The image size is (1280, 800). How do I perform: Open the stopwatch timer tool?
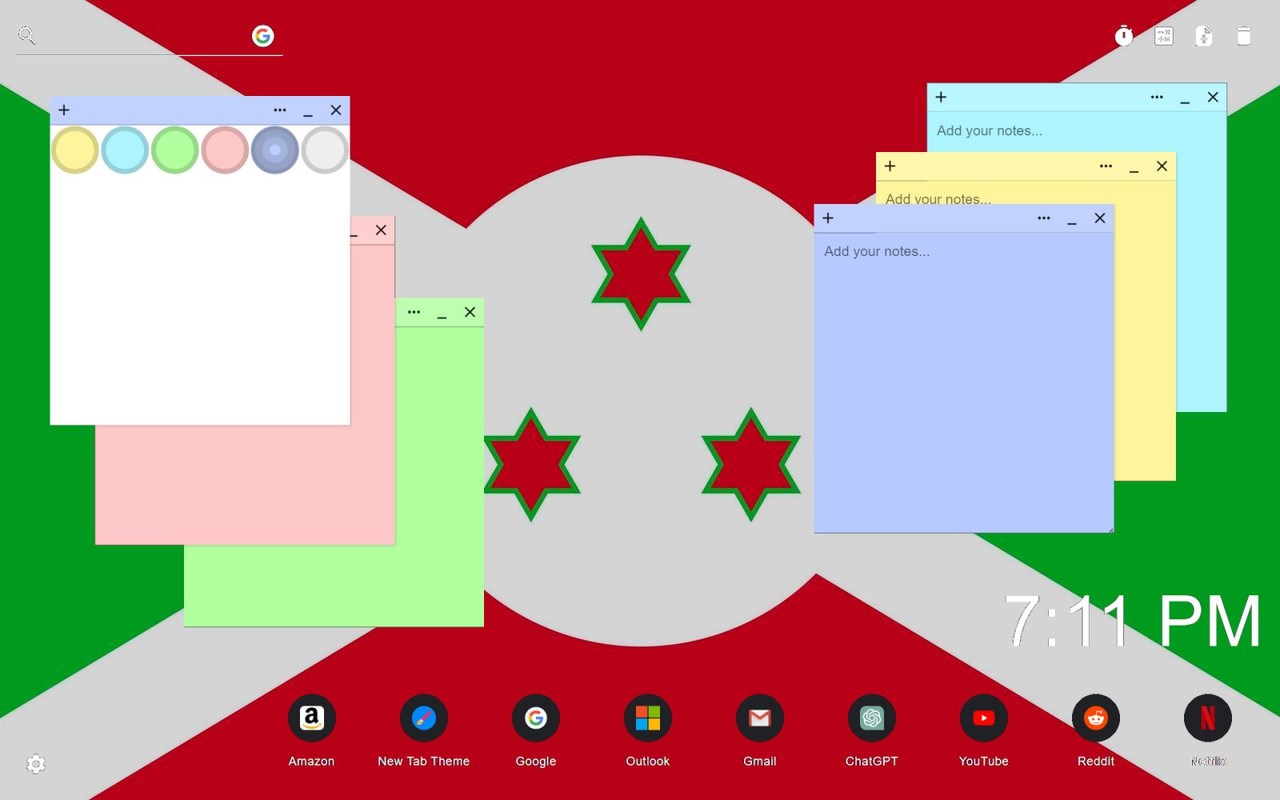(x=1124, y=36)
